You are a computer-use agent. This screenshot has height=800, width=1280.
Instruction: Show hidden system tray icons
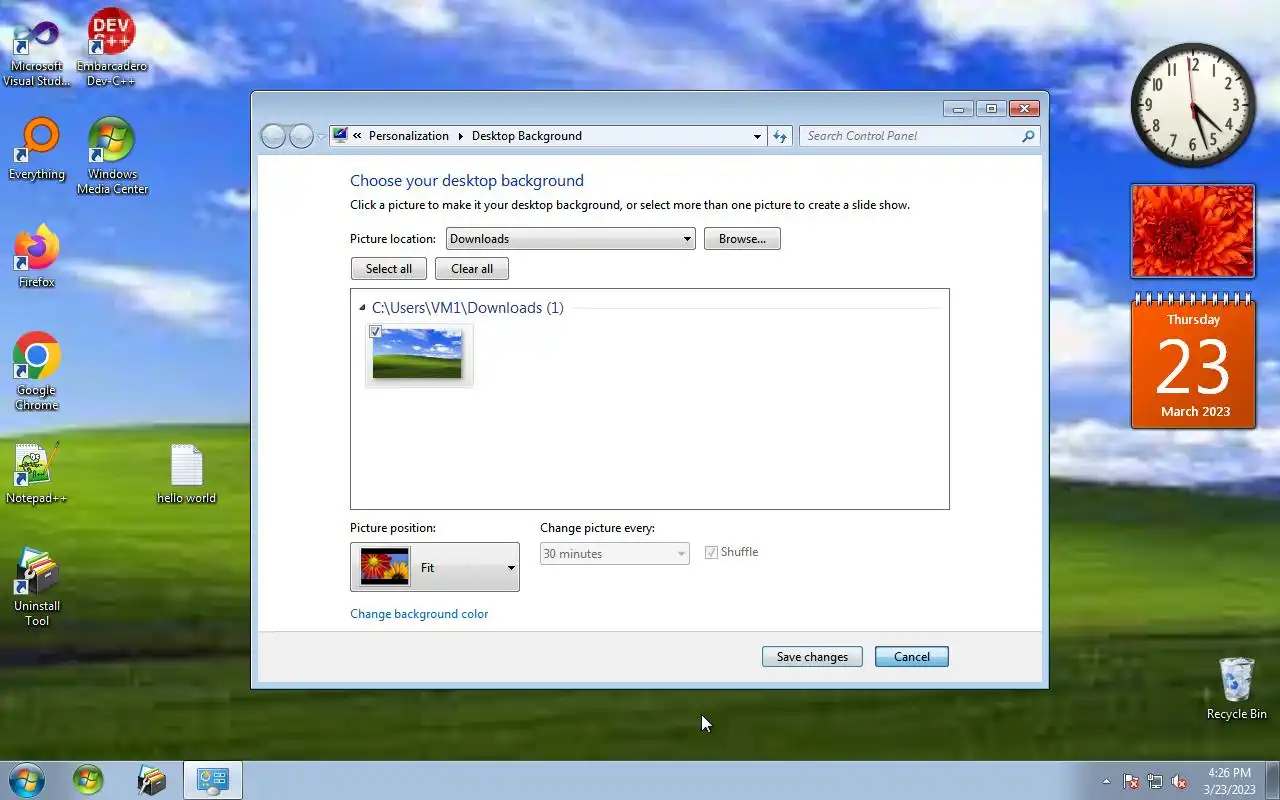(1106, 781)
